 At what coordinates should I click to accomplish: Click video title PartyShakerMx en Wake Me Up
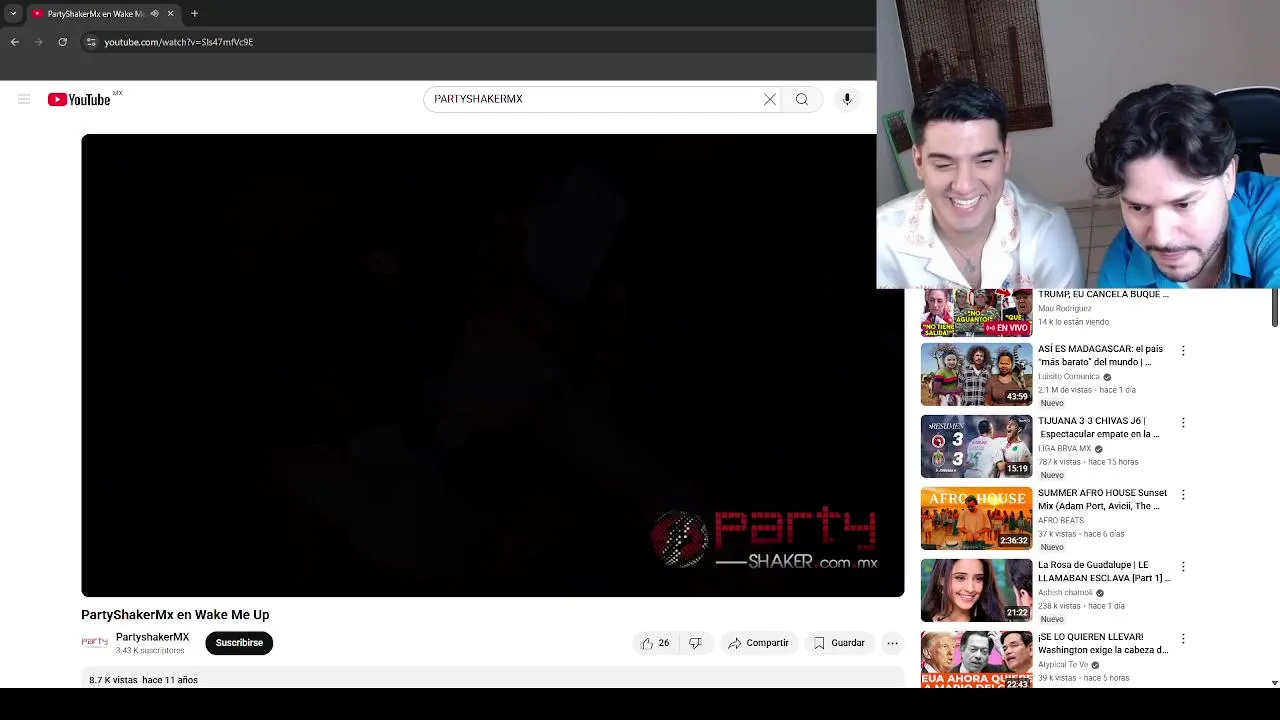click(x=175, y=615)
